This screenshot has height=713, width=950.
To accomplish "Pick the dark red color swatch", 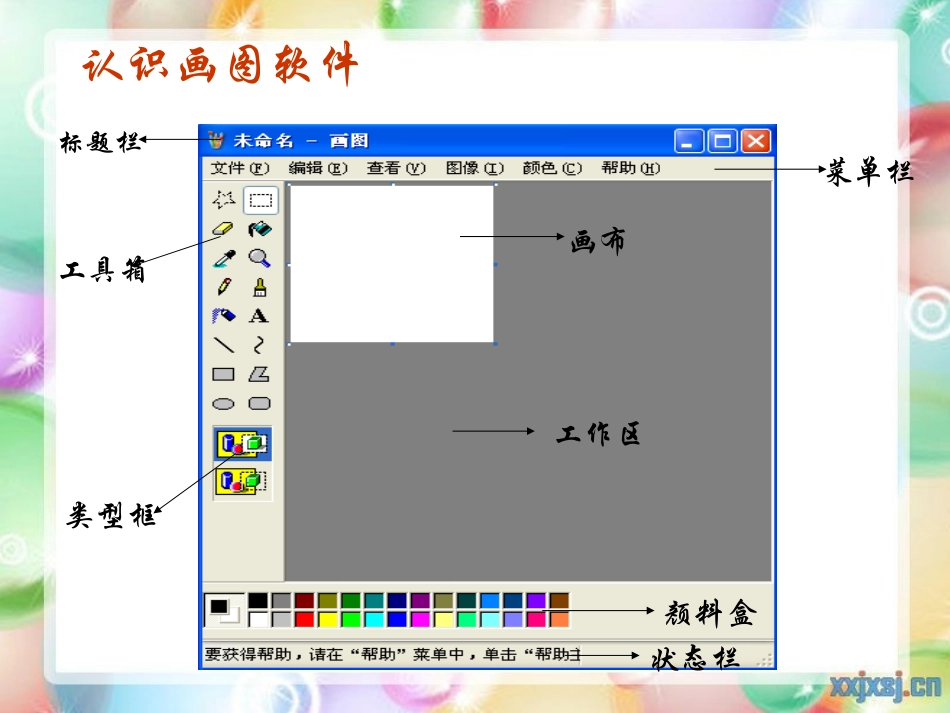I will pos(304,600).
